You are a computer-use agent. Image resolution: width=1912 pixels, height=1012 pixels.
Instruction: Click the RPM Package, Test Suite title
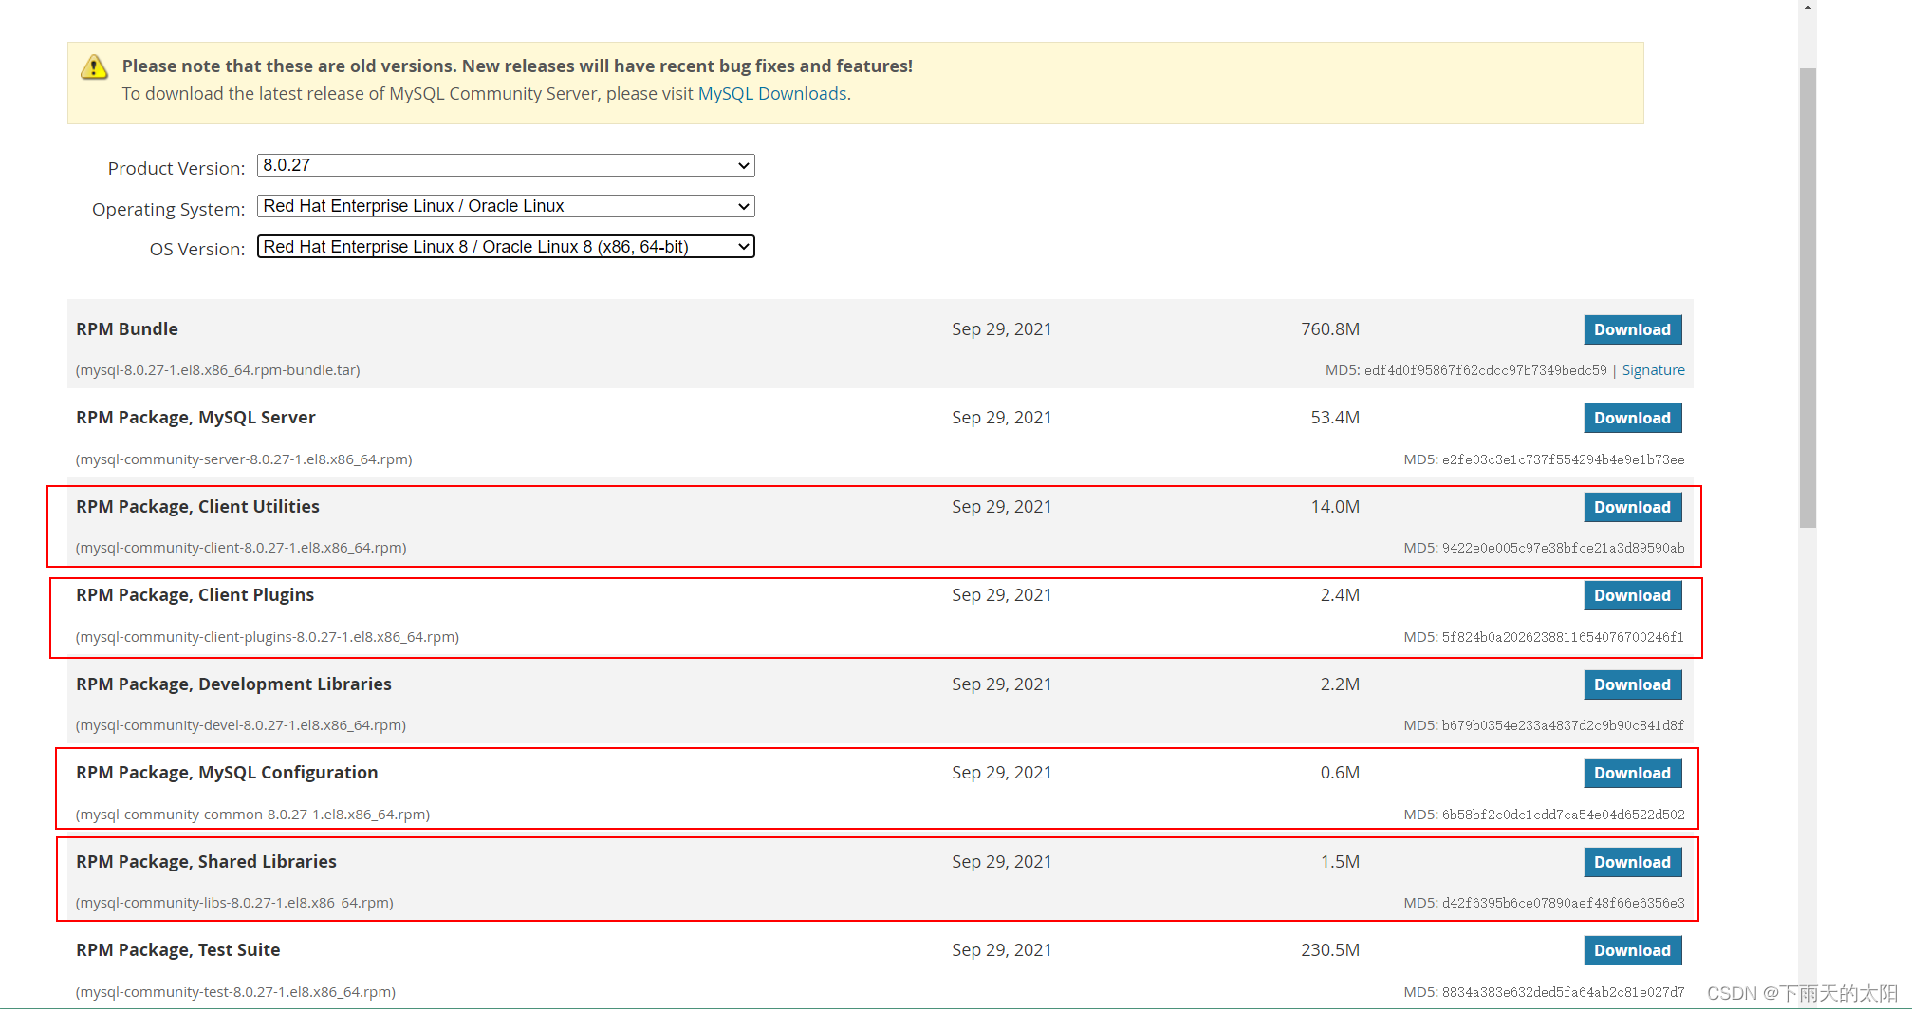click(178, 950)
